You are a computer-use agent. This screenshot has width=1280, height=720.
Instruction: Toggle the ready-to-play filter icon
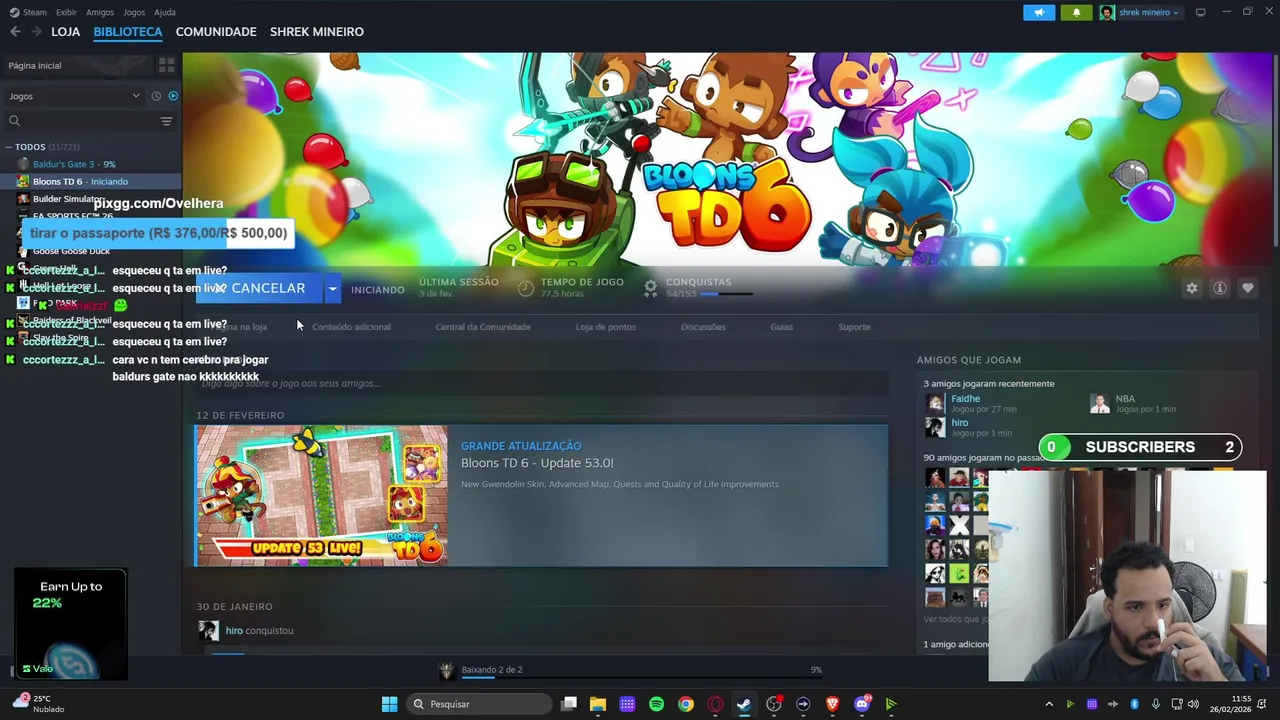click(173, 96)
